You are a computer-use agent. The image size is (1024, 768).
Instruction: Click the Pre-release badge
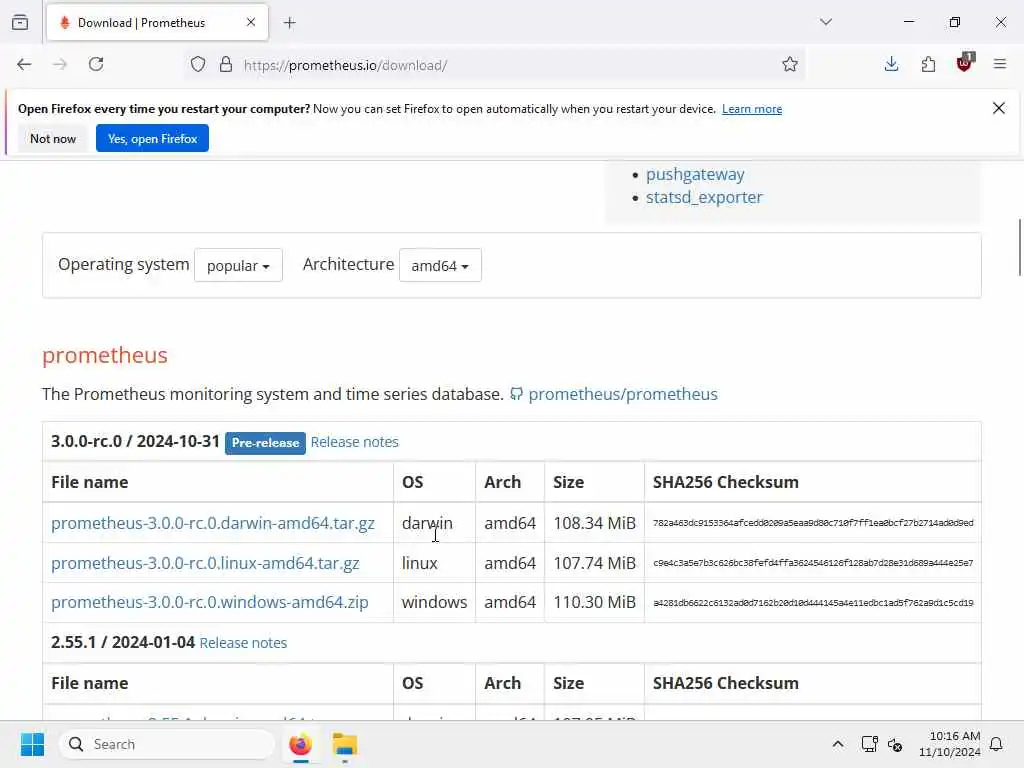point(265,443)
